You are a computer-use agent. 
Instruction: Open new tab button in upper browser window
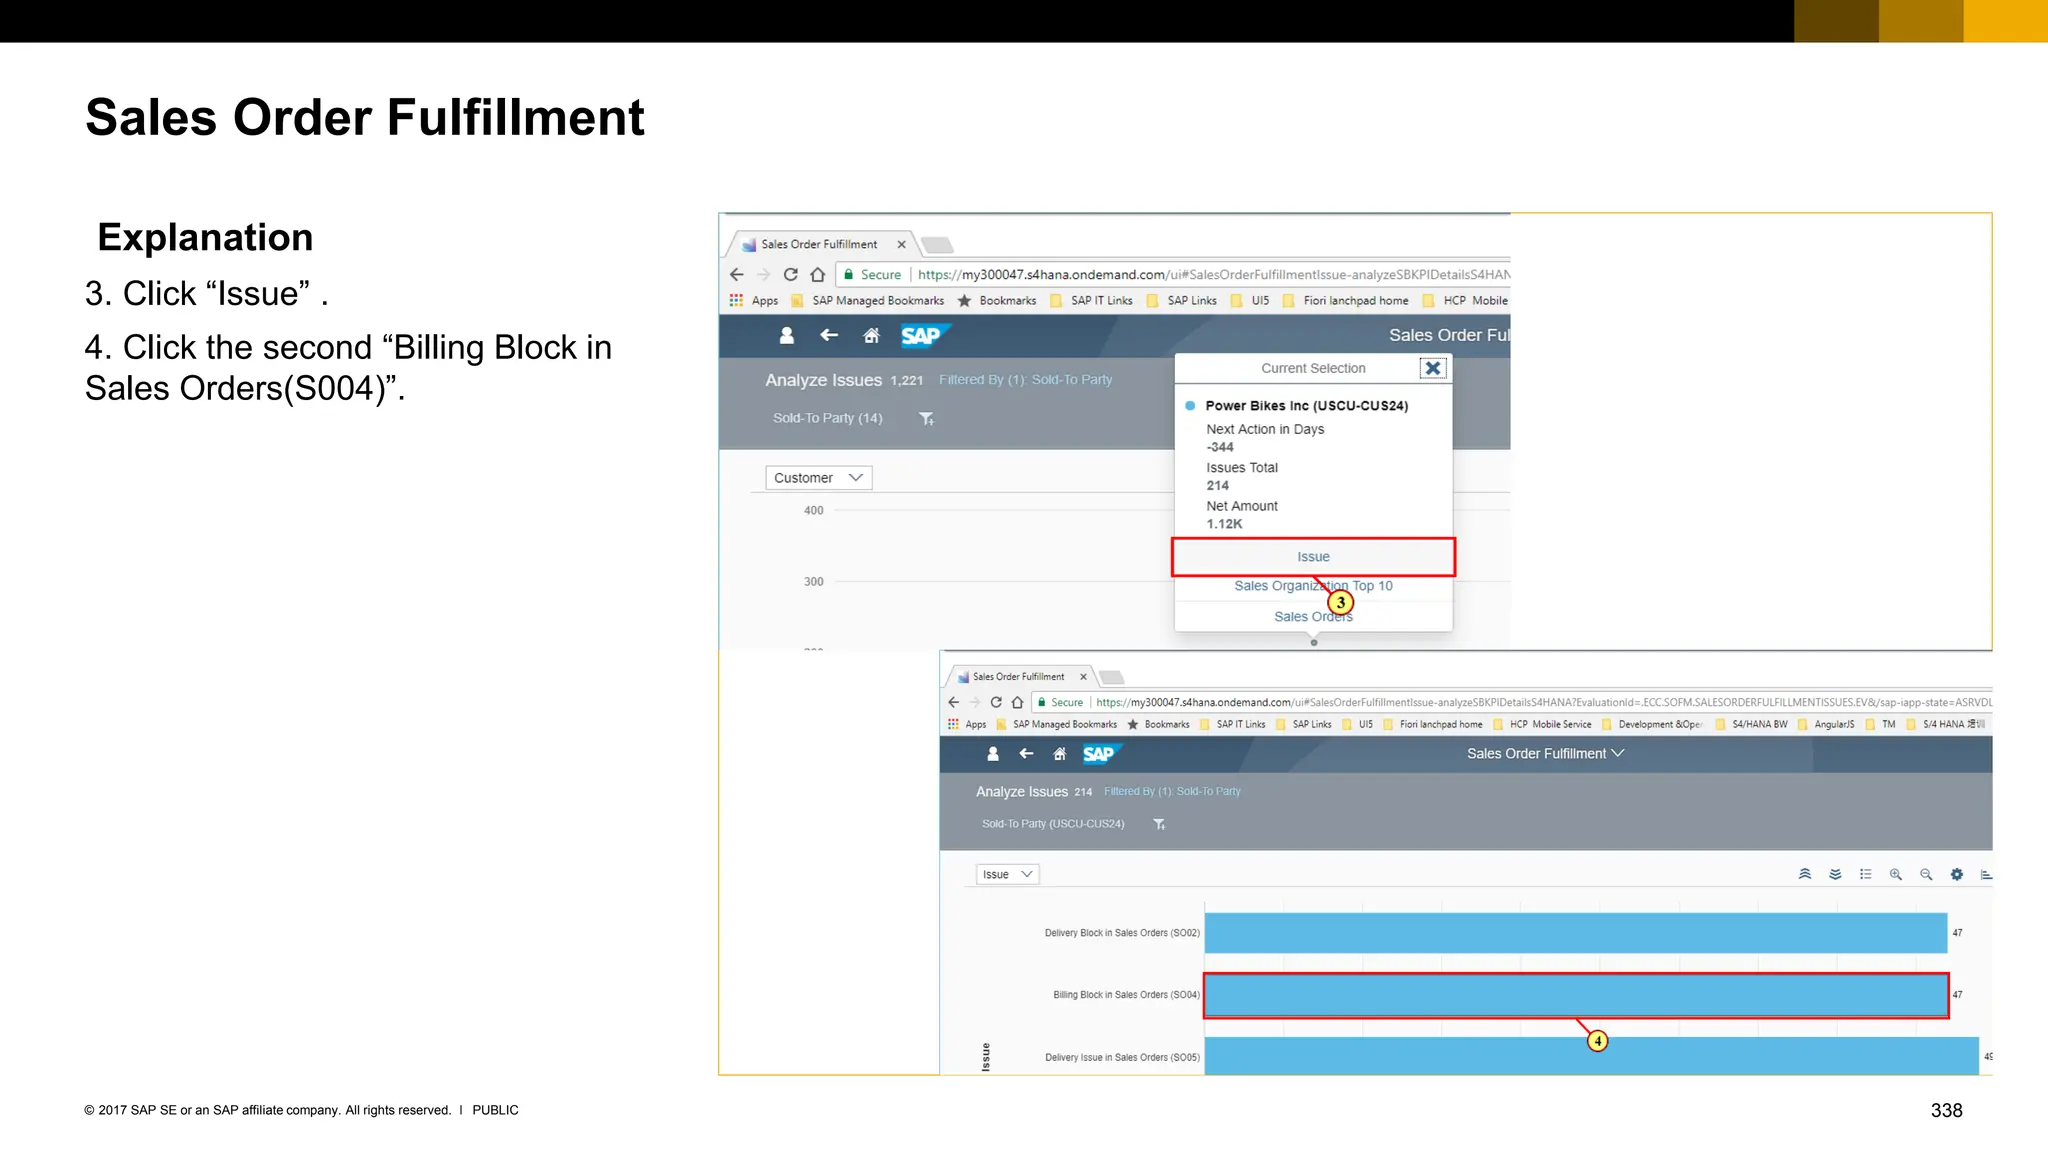click(x=937, y=245)
